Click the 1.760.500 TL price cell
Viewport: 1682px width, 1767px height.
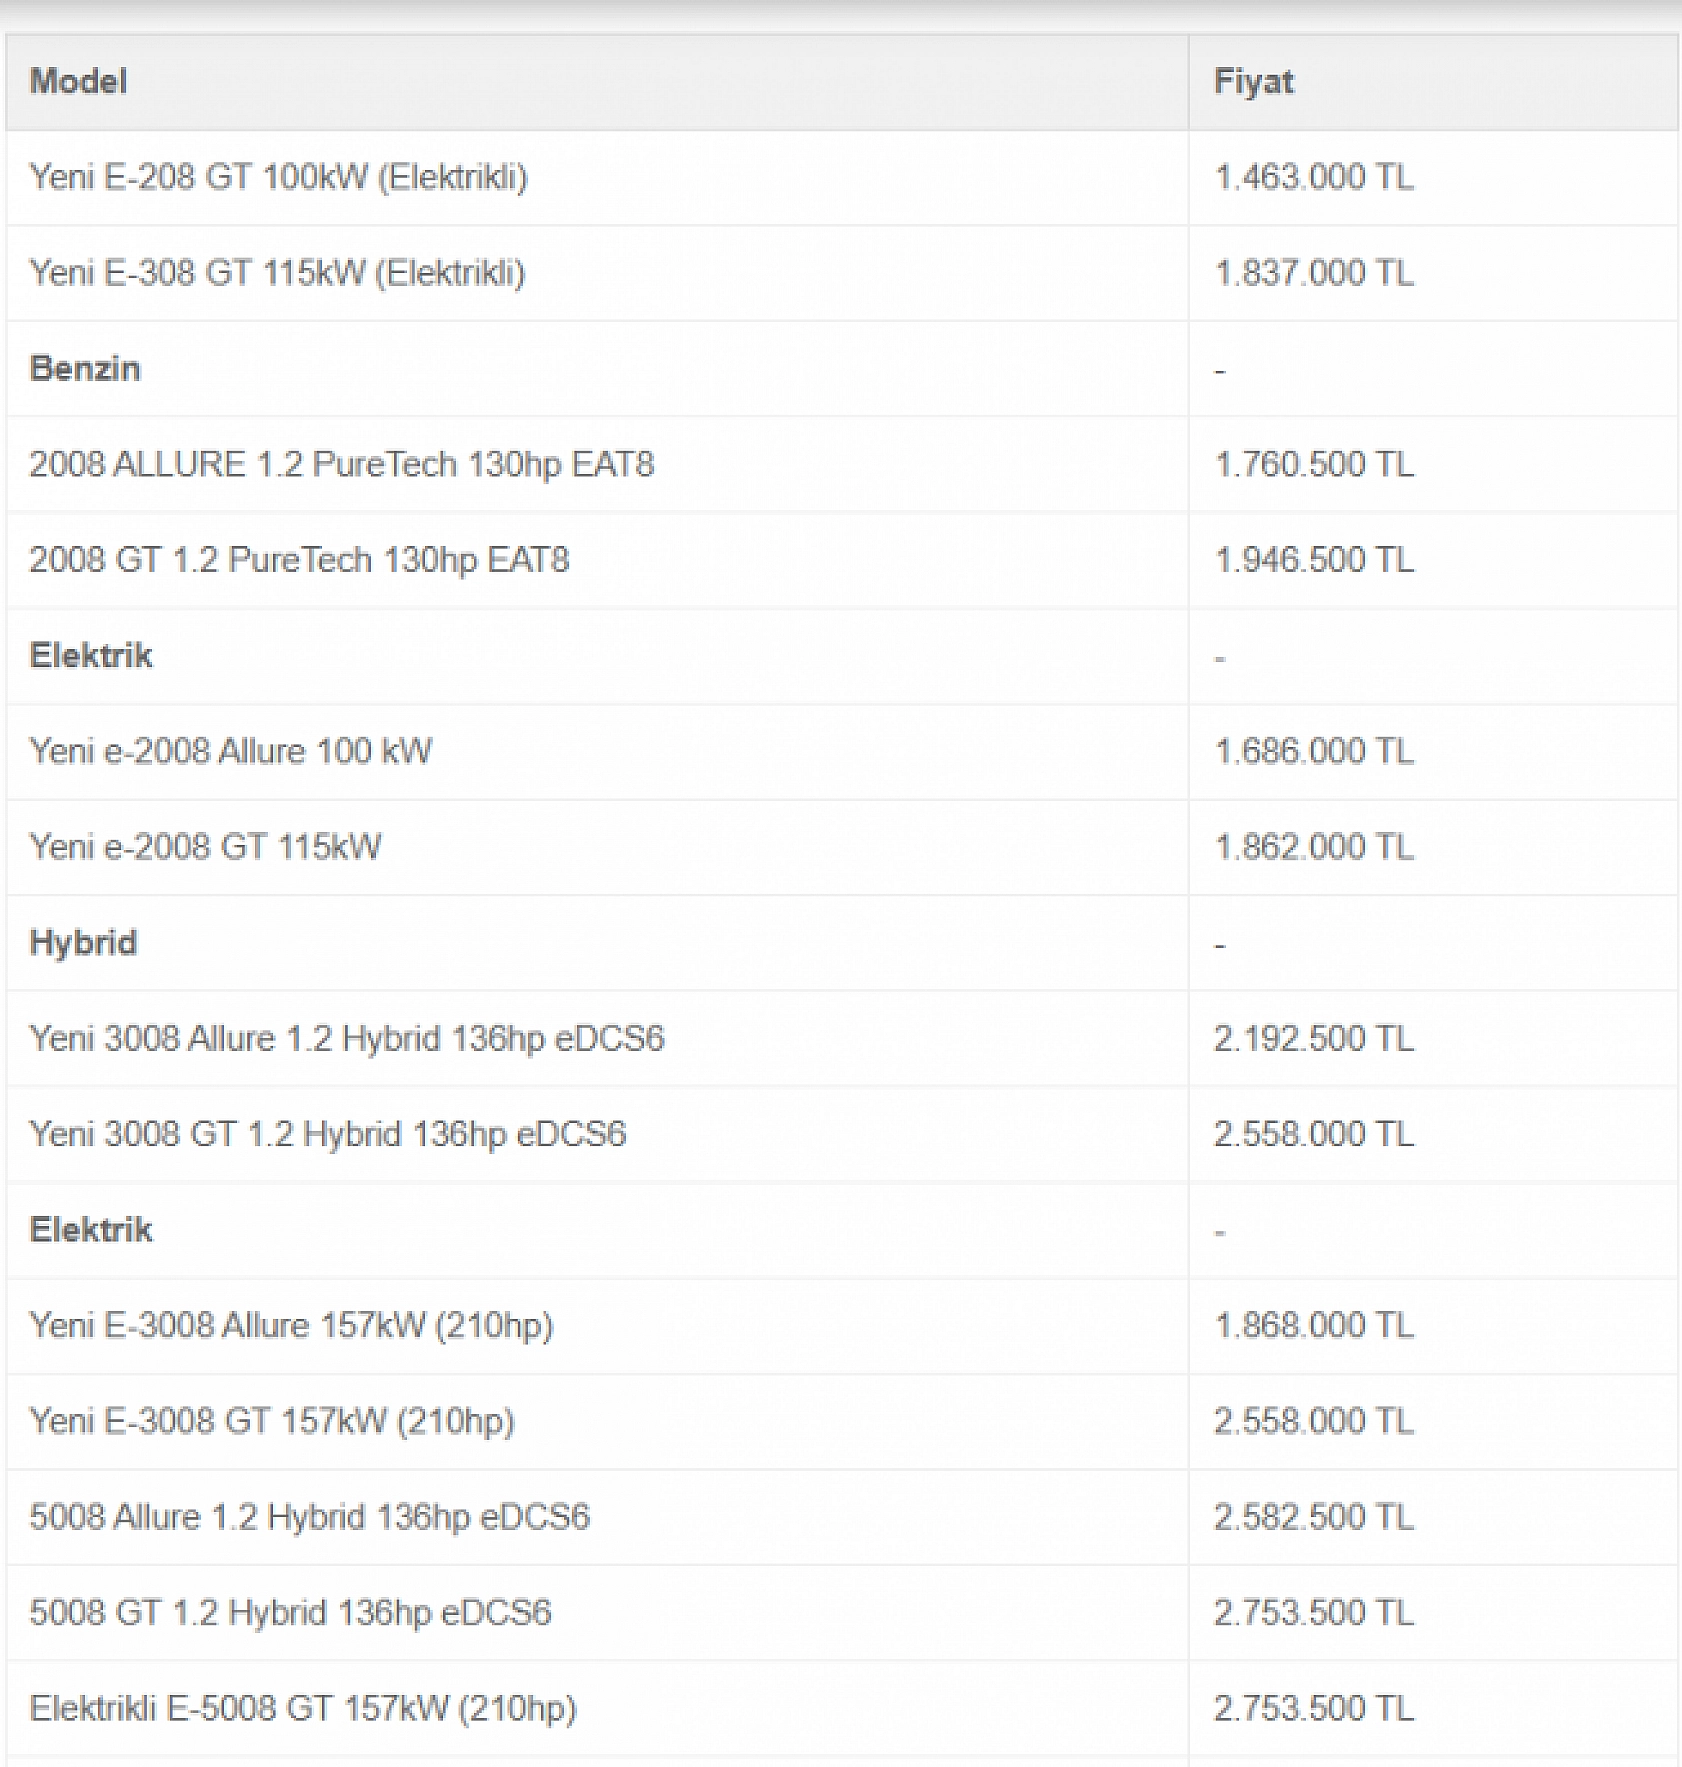point(1313,464)
